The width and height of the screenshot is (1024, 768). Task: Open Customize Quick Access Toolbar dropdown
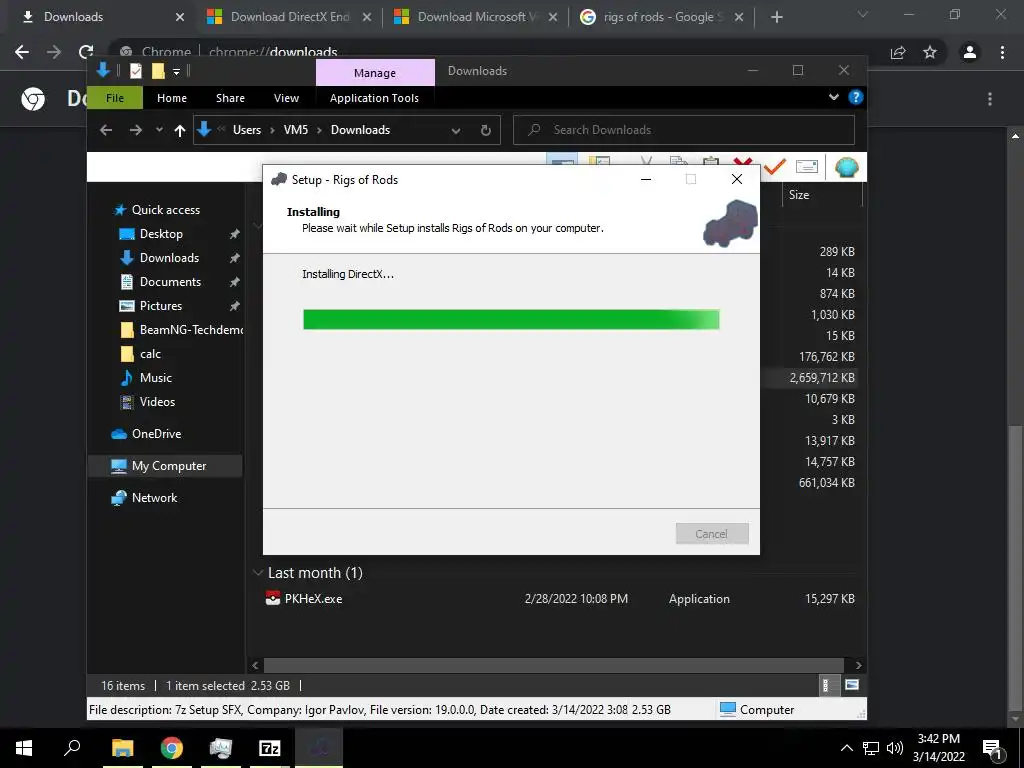coord(176,71)
